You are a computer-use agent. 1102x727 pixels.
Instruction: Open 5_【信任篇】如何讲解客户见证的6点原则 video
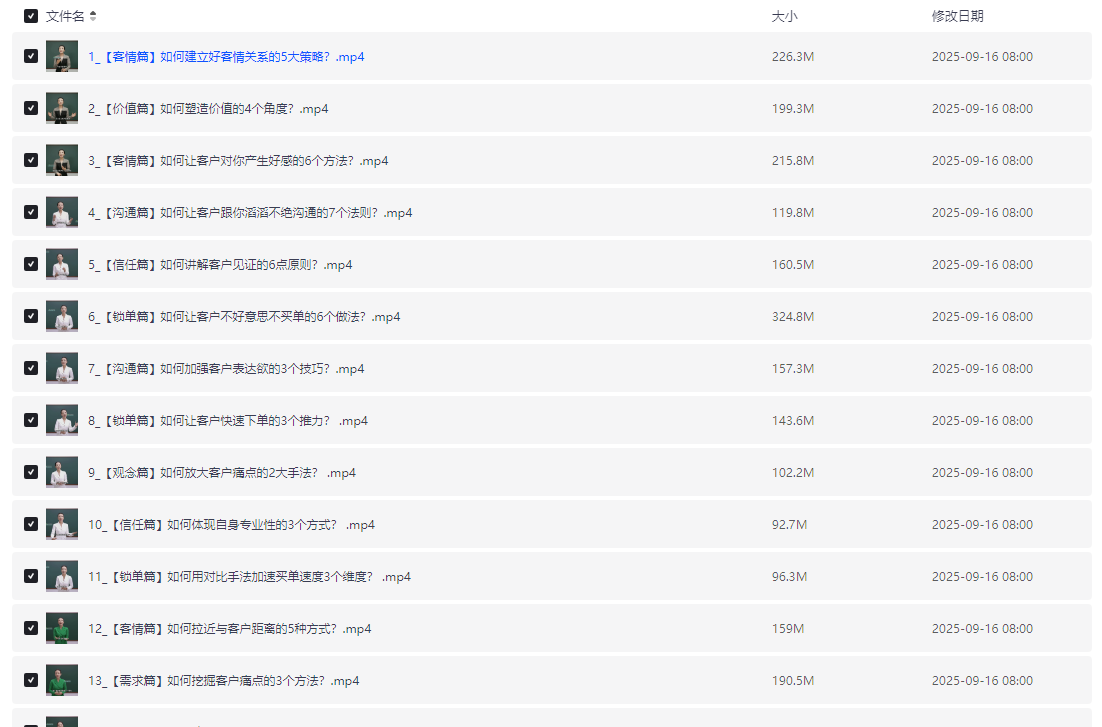tap(220, 265)
